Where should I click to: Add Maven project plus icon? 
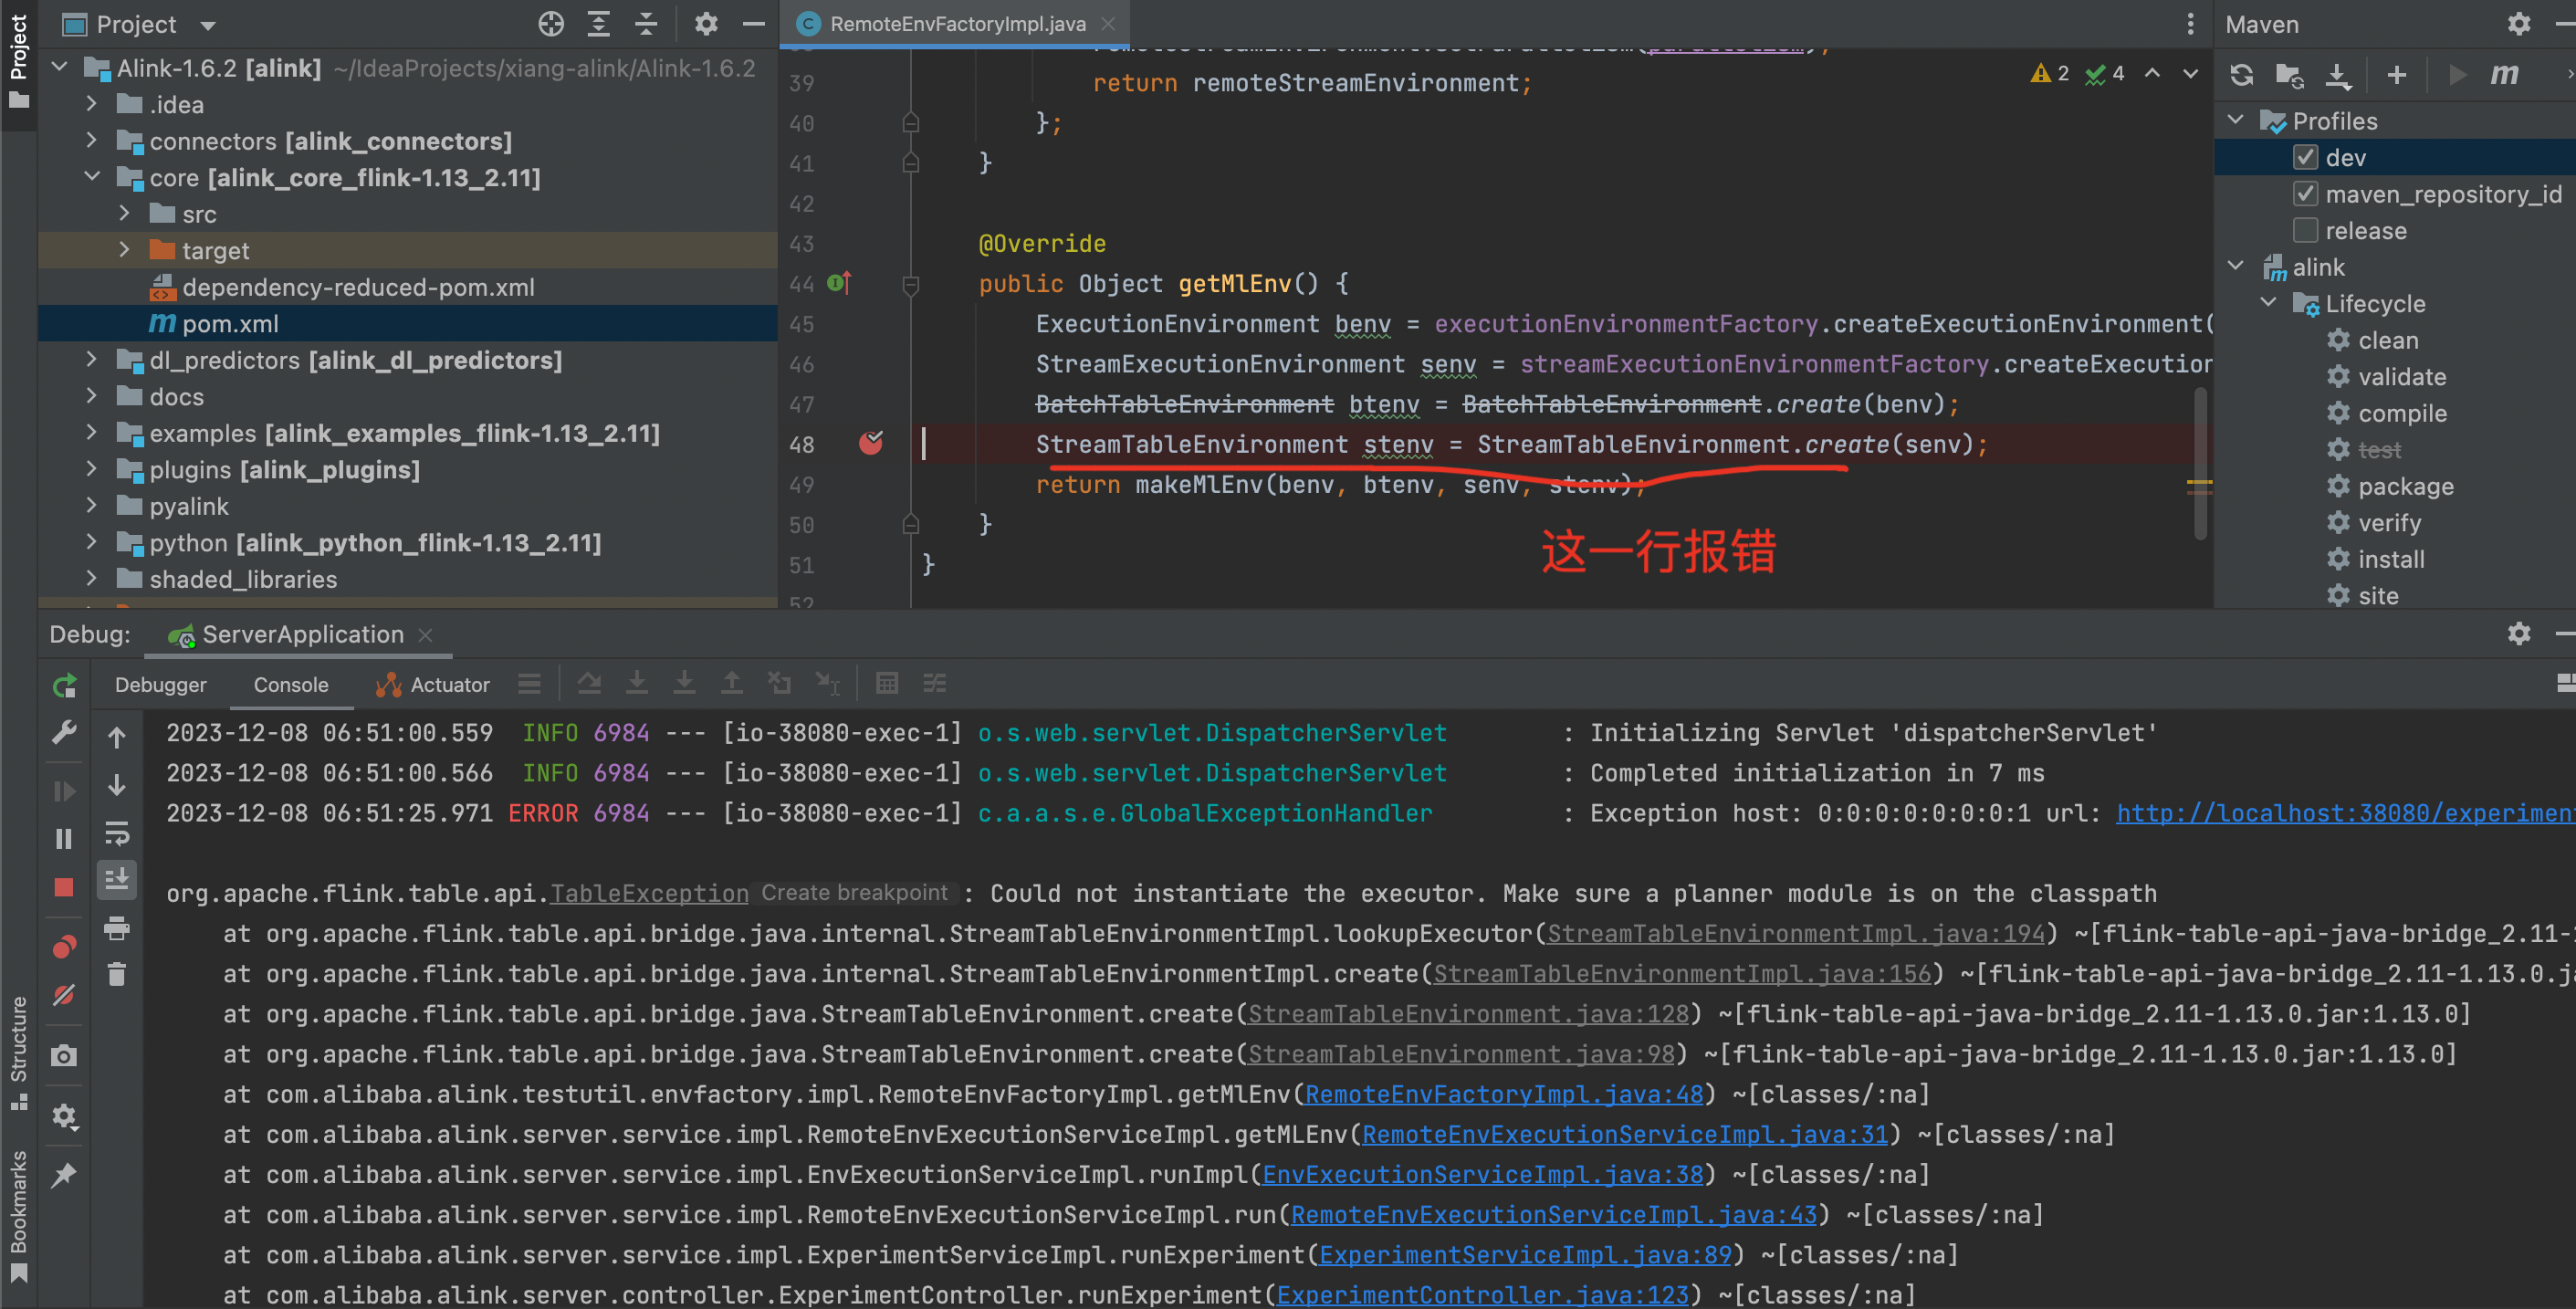2397,75
